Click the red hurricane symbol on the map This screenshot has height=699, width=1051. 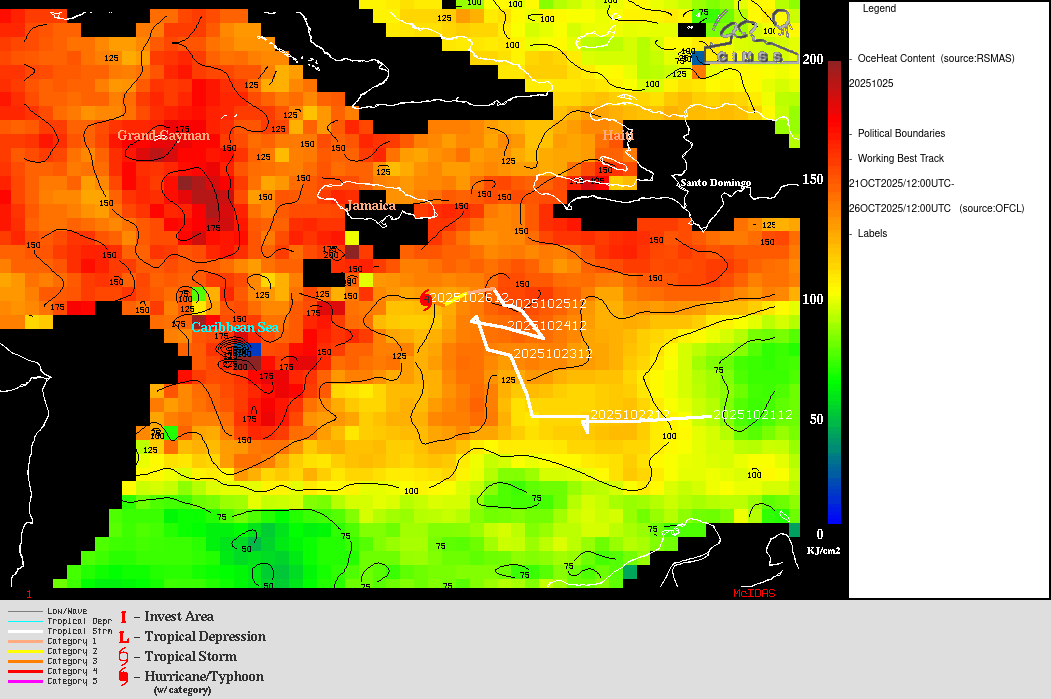coord(427,299)
